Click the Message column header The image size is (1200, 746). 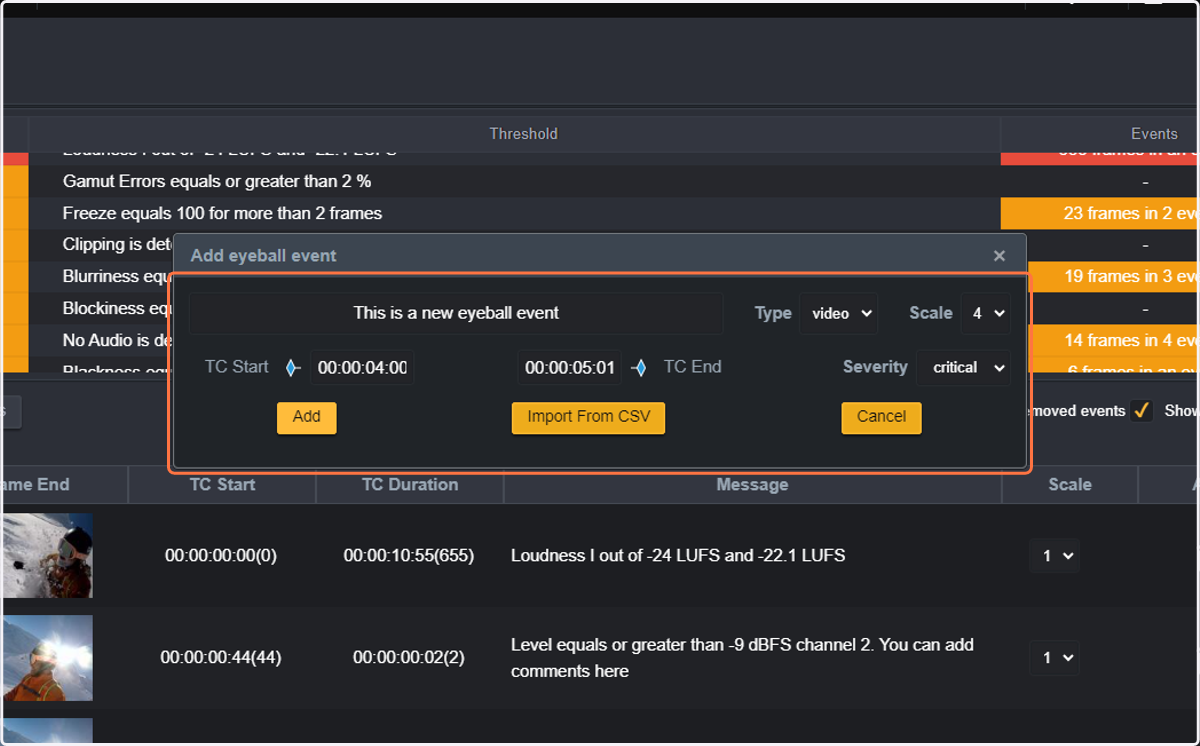pyautogui.click(x=752, y=485)
